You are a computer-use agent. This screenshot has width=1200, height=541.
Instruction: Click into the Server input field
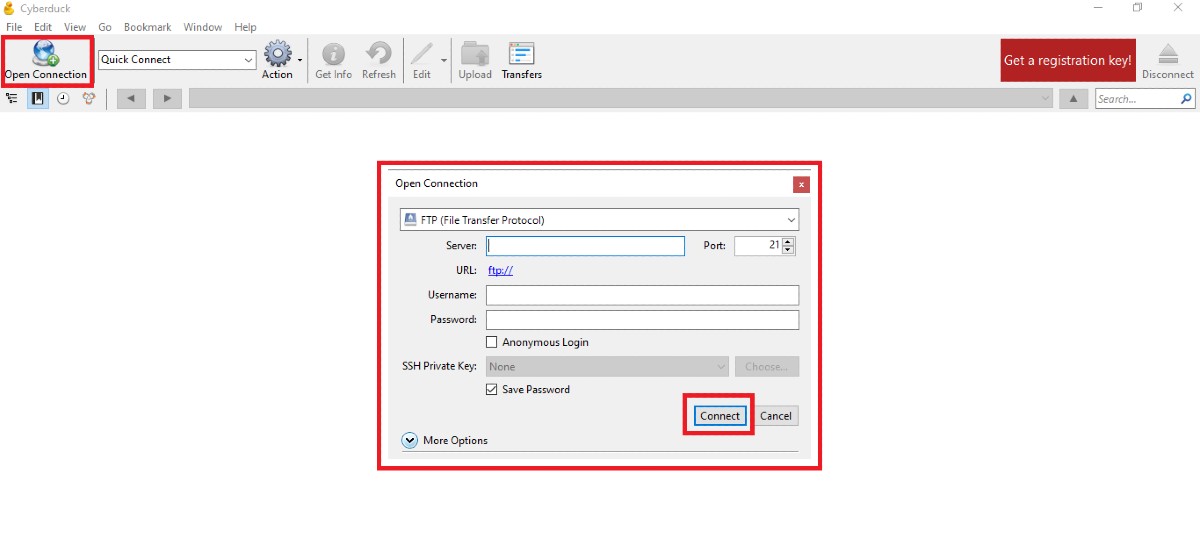pos(585,246)
